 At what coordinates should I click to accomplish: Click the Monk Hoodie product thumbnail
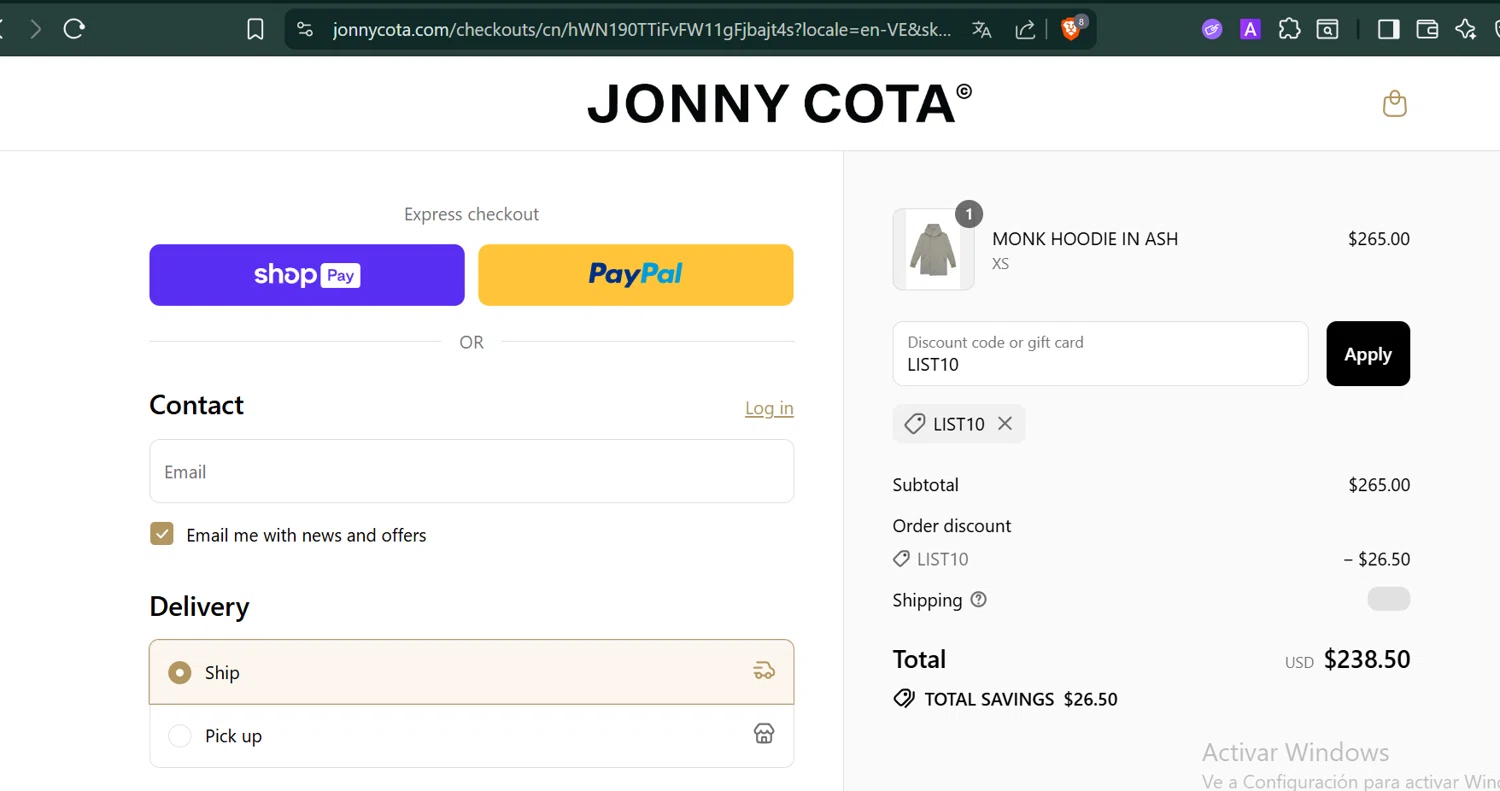933,249
